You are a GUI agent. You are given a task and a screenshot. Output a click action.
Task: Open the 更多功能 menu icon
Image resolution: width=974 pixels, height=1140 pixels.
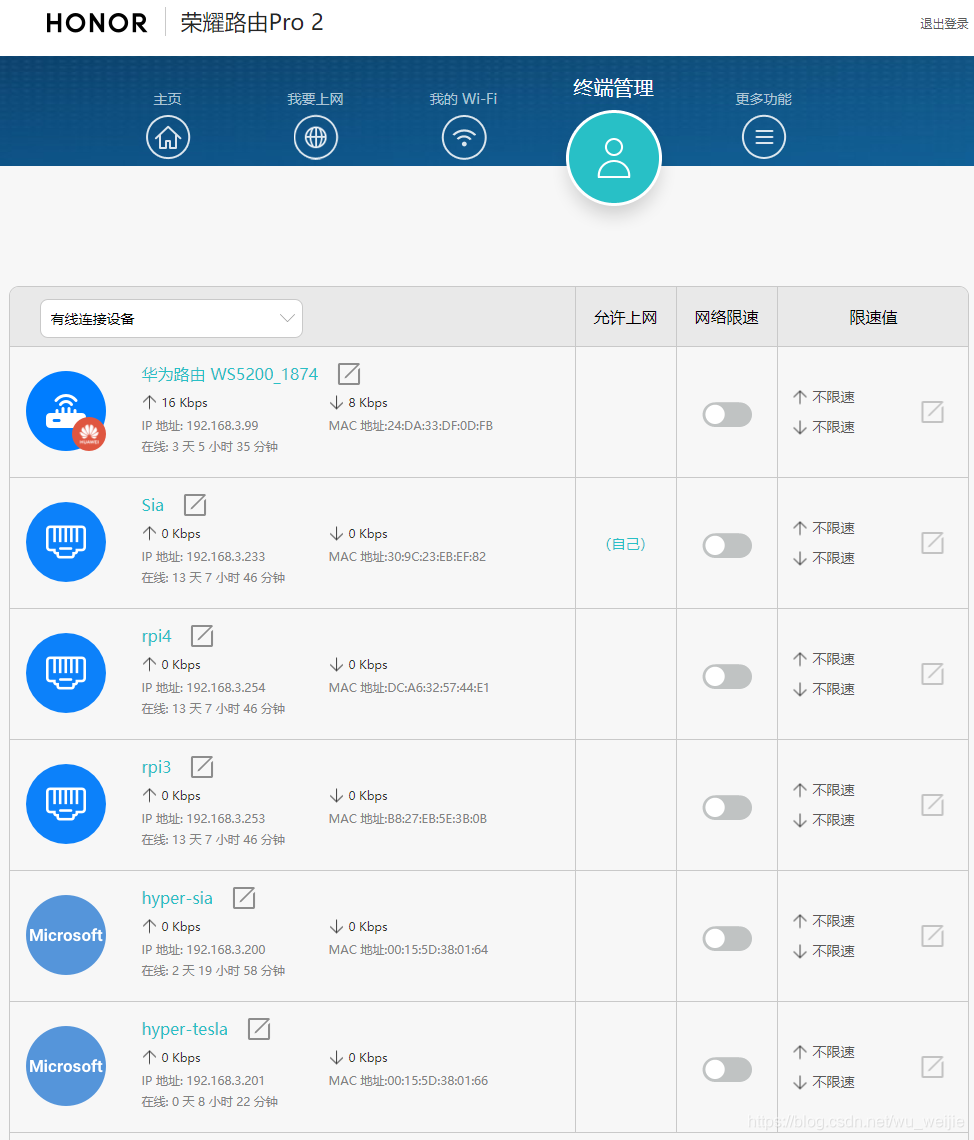click(764, 137)
